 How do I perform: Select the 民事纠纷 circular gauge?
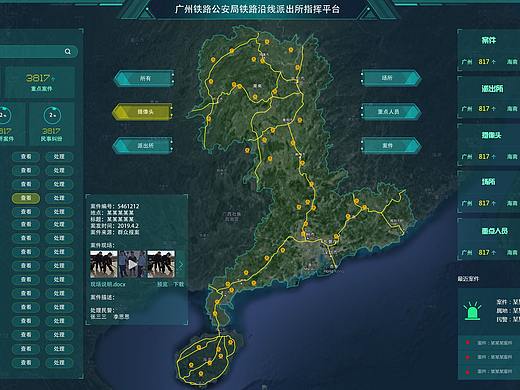[x=52, y=115]
